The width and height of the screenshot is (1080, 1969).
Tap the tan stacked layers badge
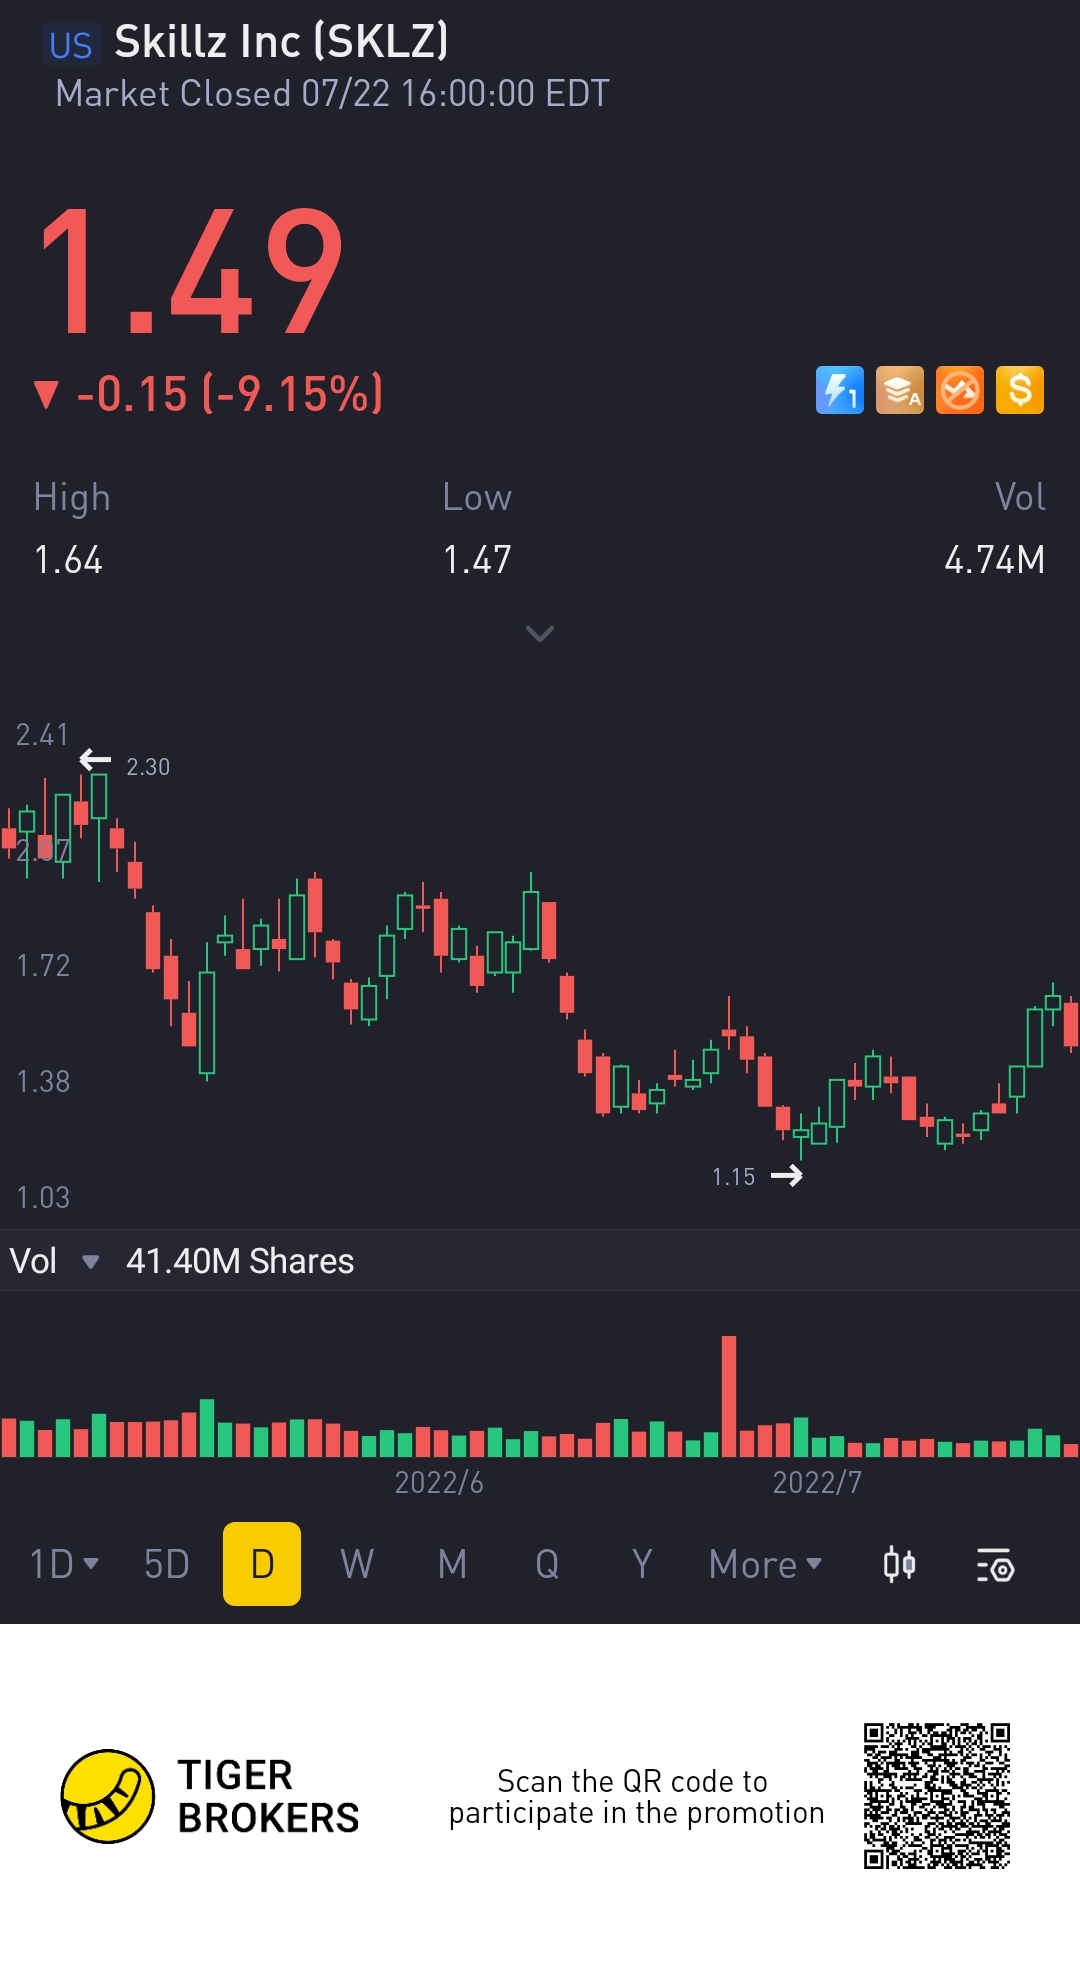[x=899, y=390]
